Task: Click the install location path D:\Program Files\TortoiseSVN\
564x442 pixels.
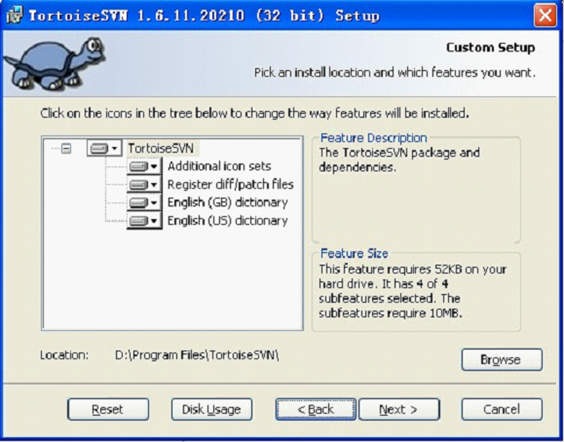Action: tap(197, 355)
